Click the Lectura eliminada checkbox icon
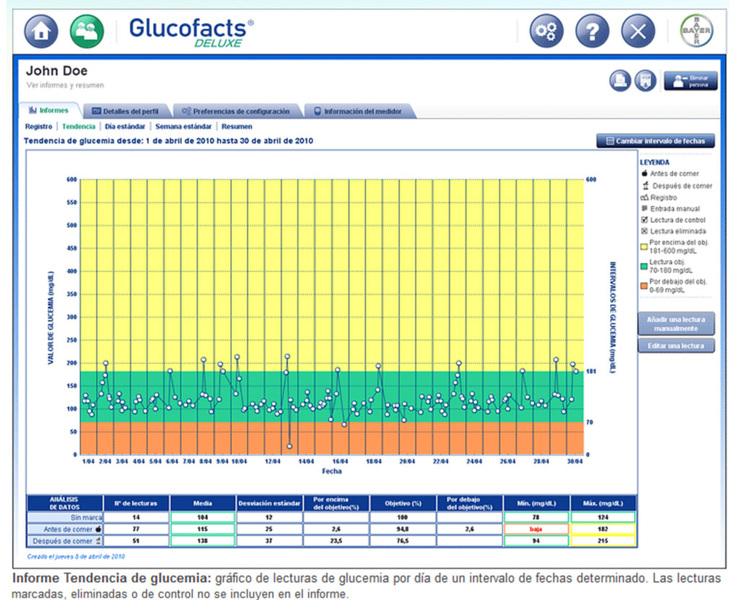This screenshot has height=600, width=740. tap(644, 231)
